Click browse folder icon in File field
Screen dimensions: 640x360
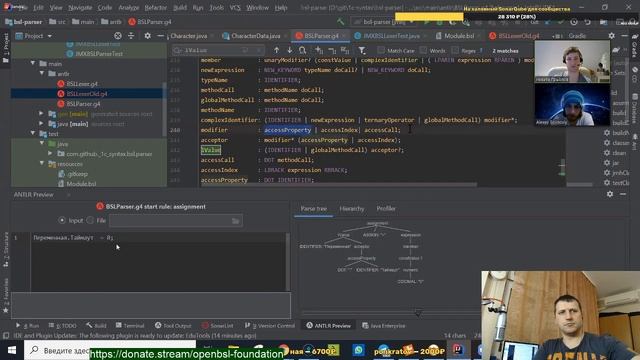[x=236, y=221]
